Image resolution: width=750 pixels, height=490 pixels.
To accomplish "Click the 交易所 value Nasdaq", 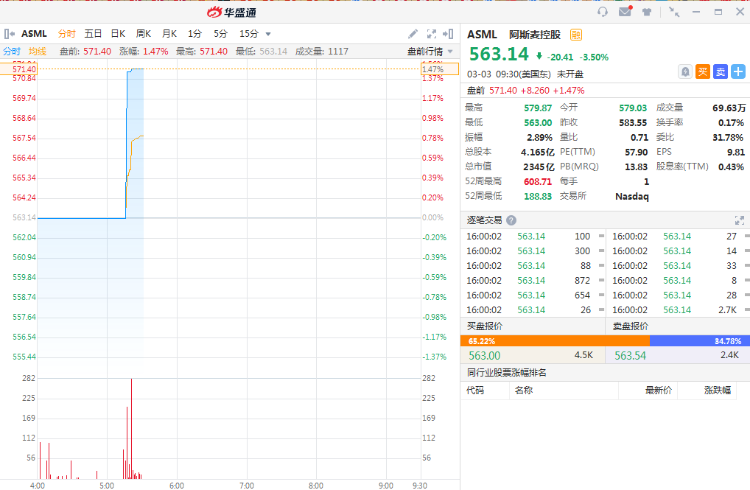I will (x=632, y=196).
